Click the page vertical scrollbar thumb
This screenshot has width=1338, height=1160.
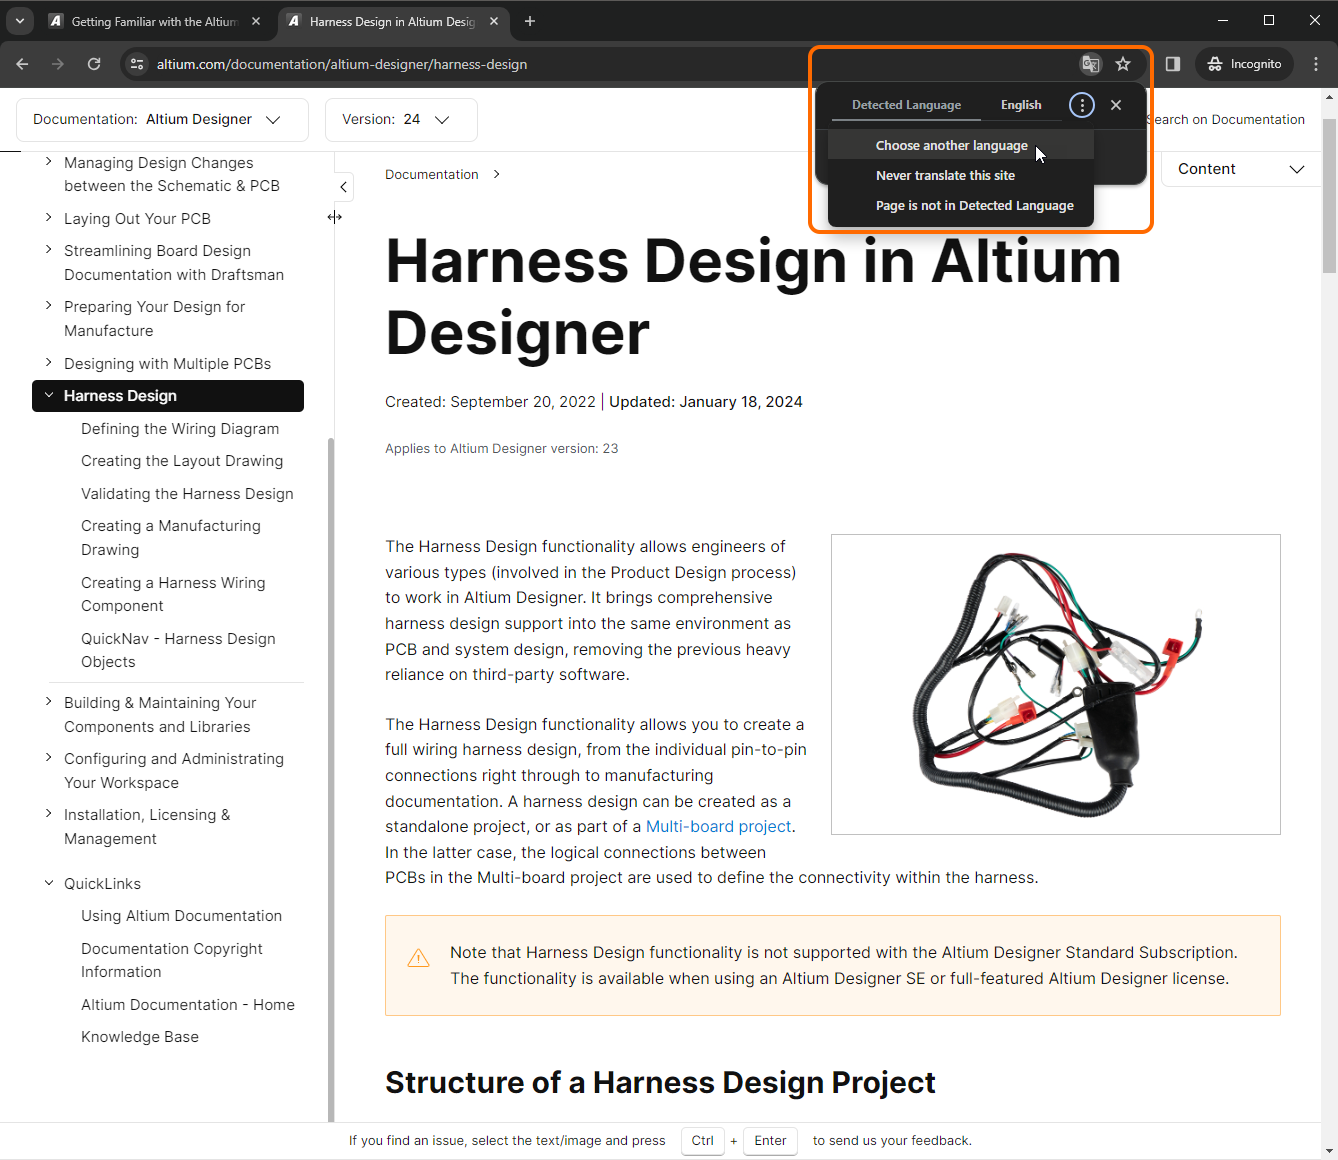1329,194
